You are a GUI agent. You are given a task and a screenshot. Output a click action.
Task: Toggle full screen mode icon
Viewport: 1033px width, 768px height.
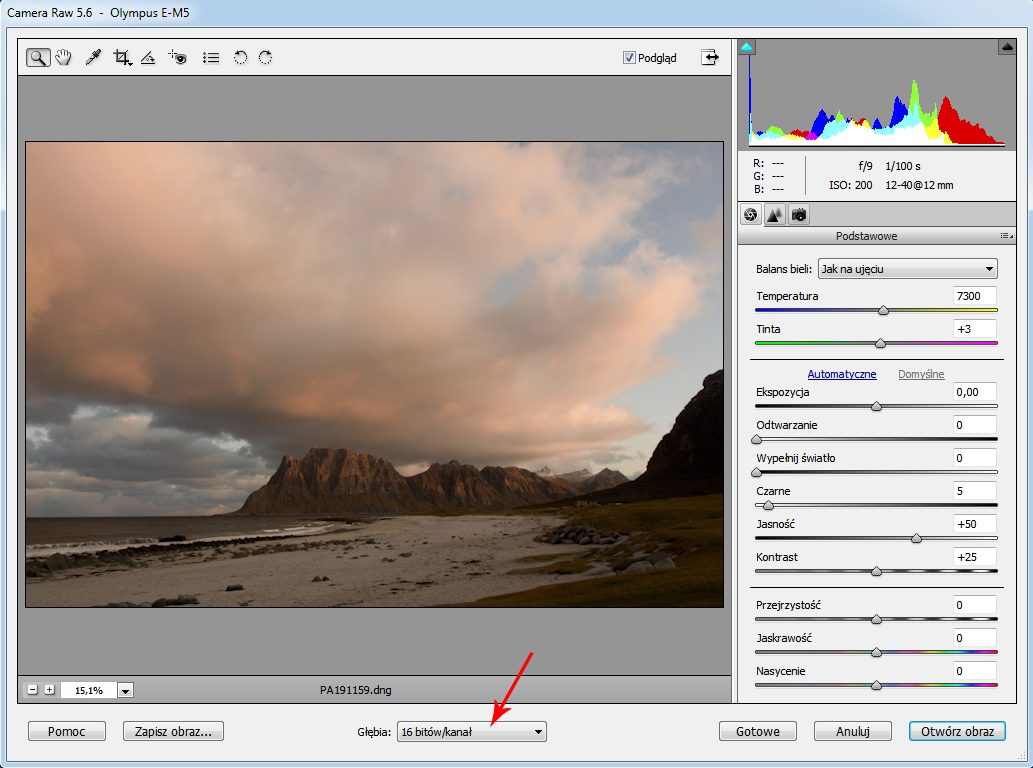pyautogui.click(x=710, y=57)
